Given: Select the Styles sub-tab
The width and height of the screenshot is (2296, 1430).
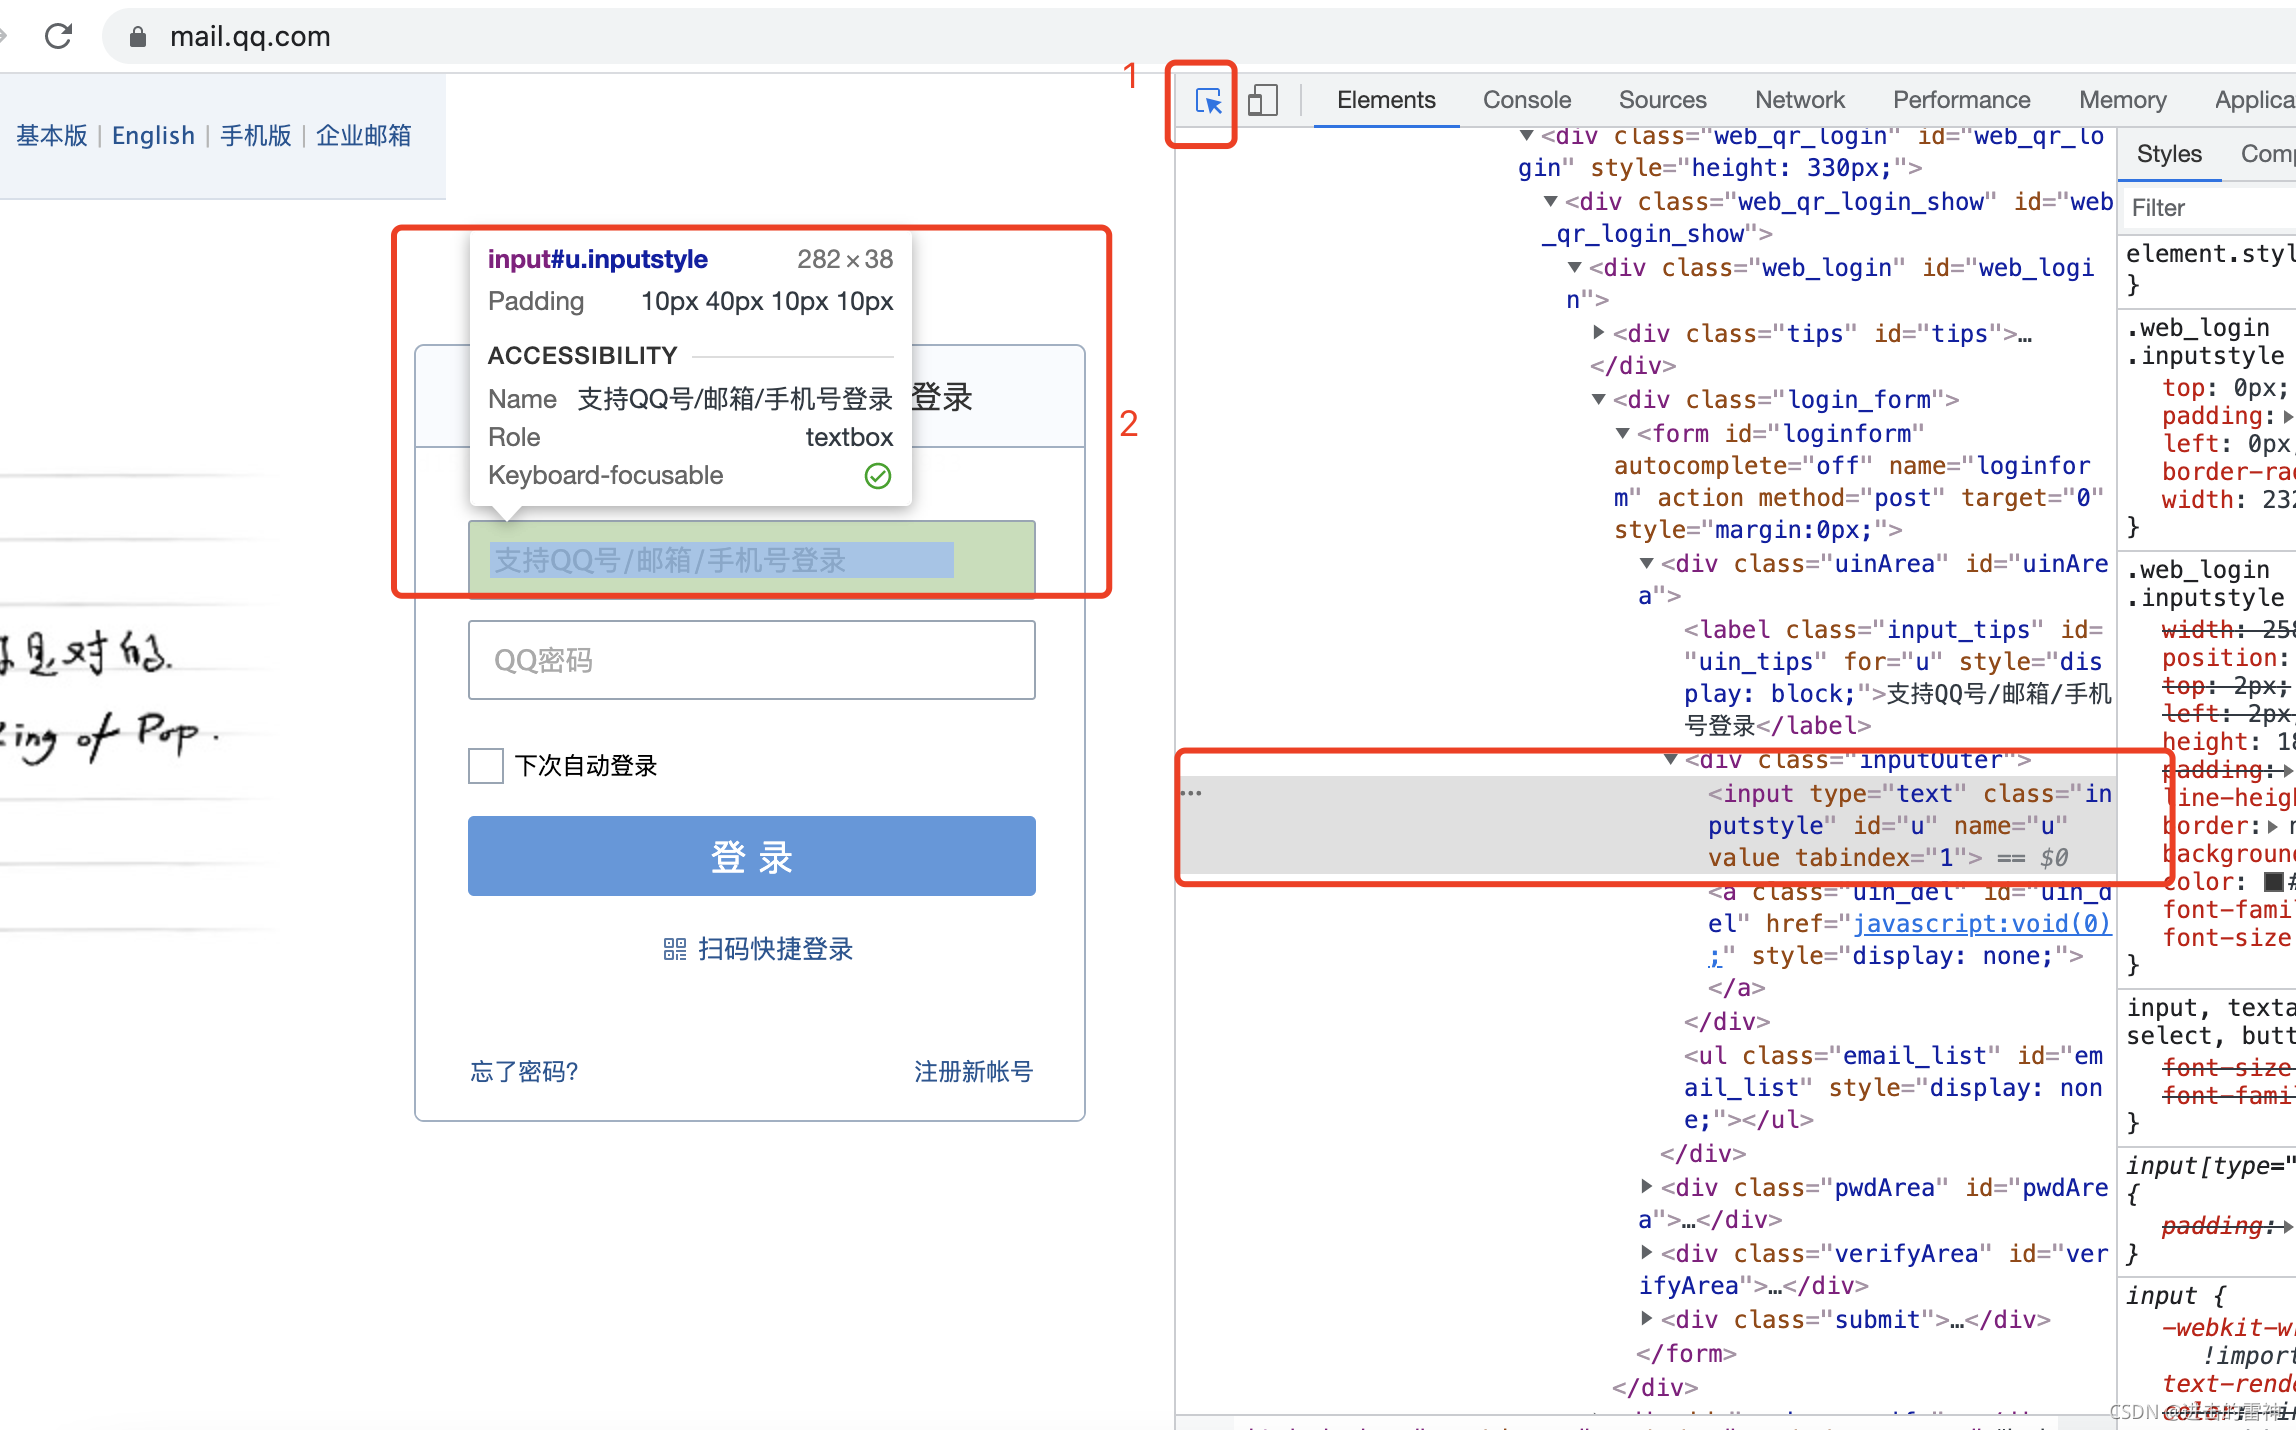Looking at the screenshot, I should click(x=2169, y=154).
